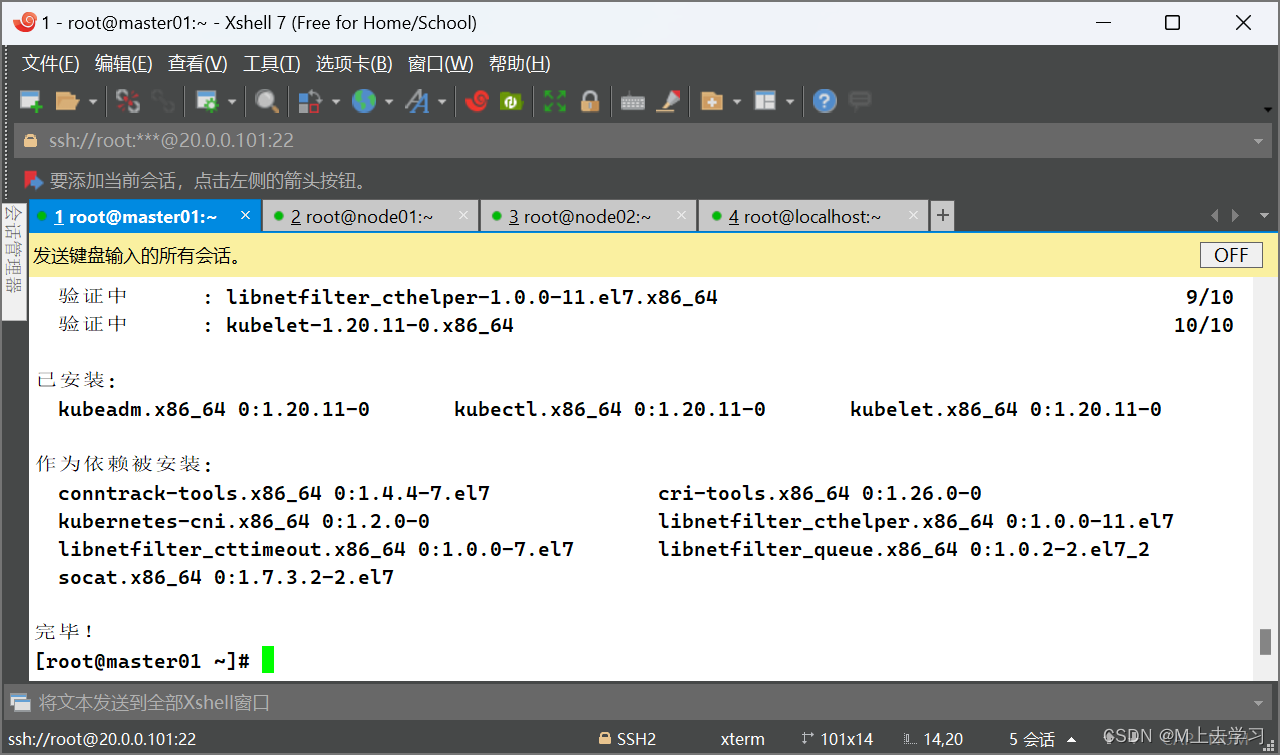This screenshot has width=1280, height=755.
Task: Click the globe encoding icon
Action: pyautogui.click(x=364, y=101)
